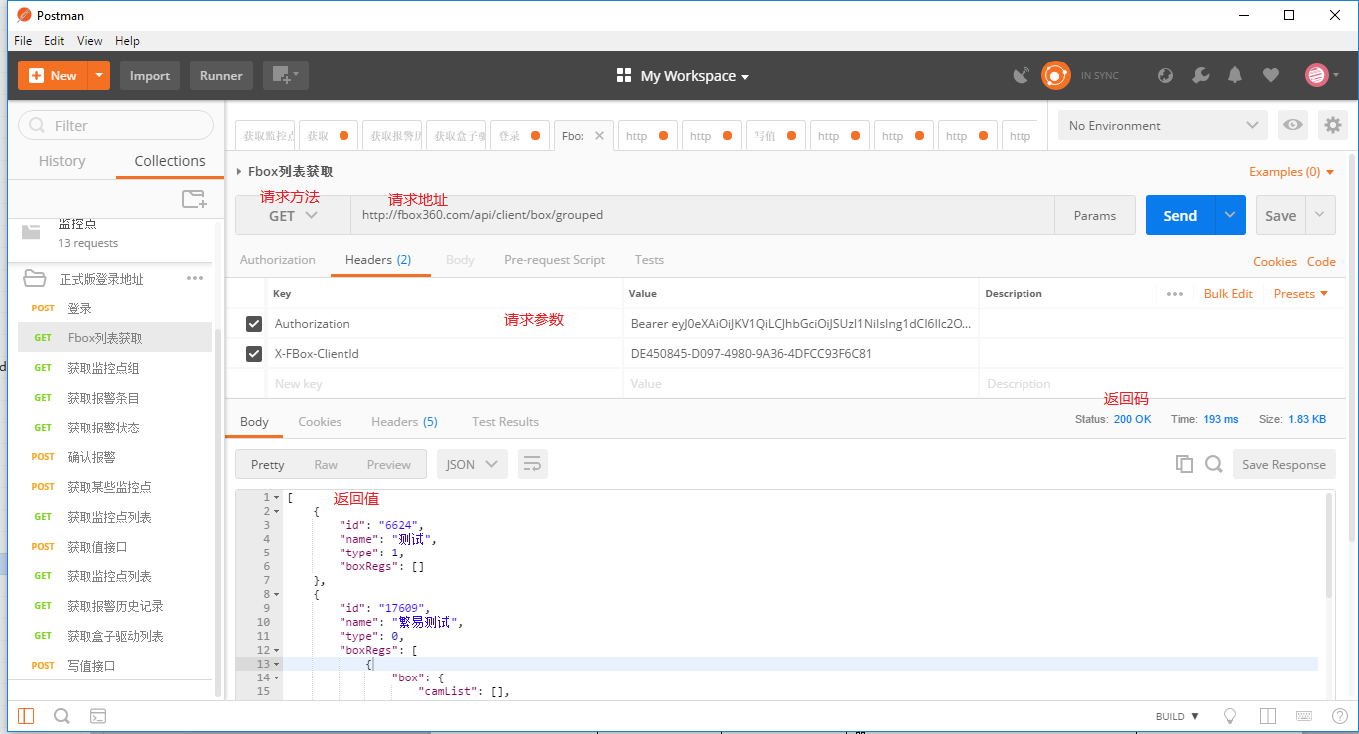Click the New key input cell
The height and width of the screenshot is (734, 1359).
coord(444,384)
